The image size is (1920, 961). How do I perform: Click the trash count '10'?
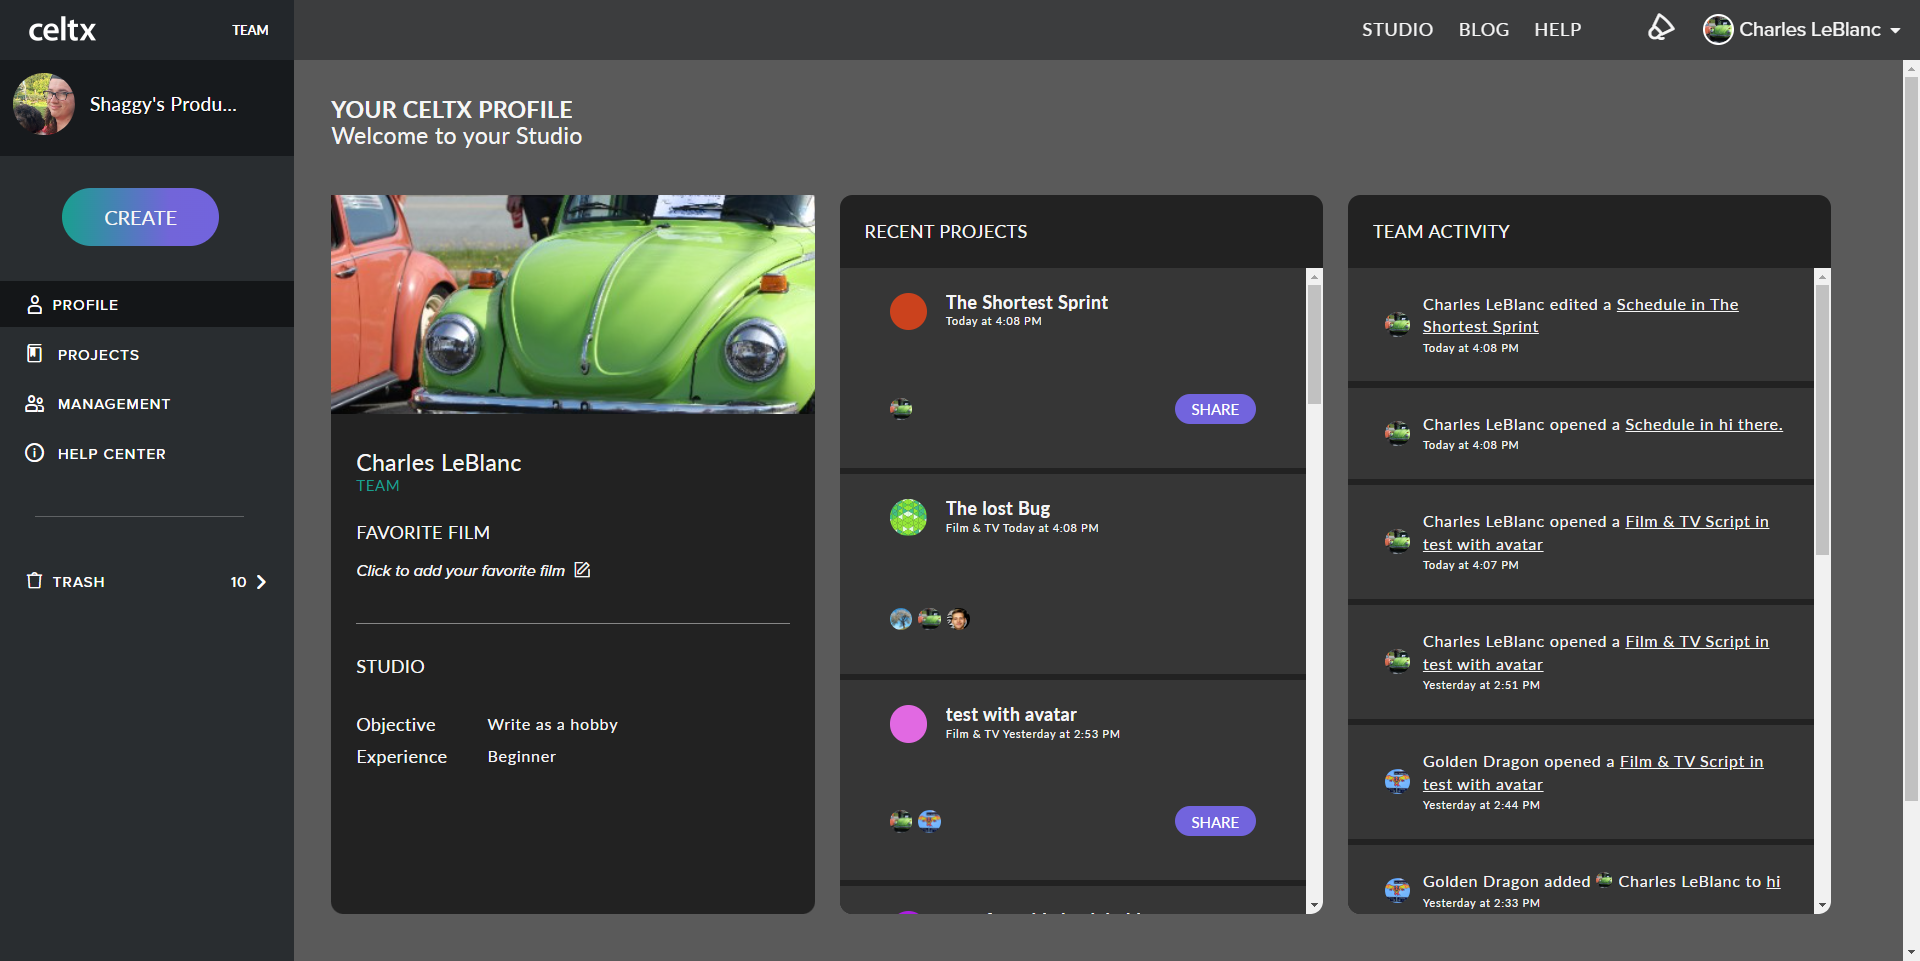coord(238,582)
